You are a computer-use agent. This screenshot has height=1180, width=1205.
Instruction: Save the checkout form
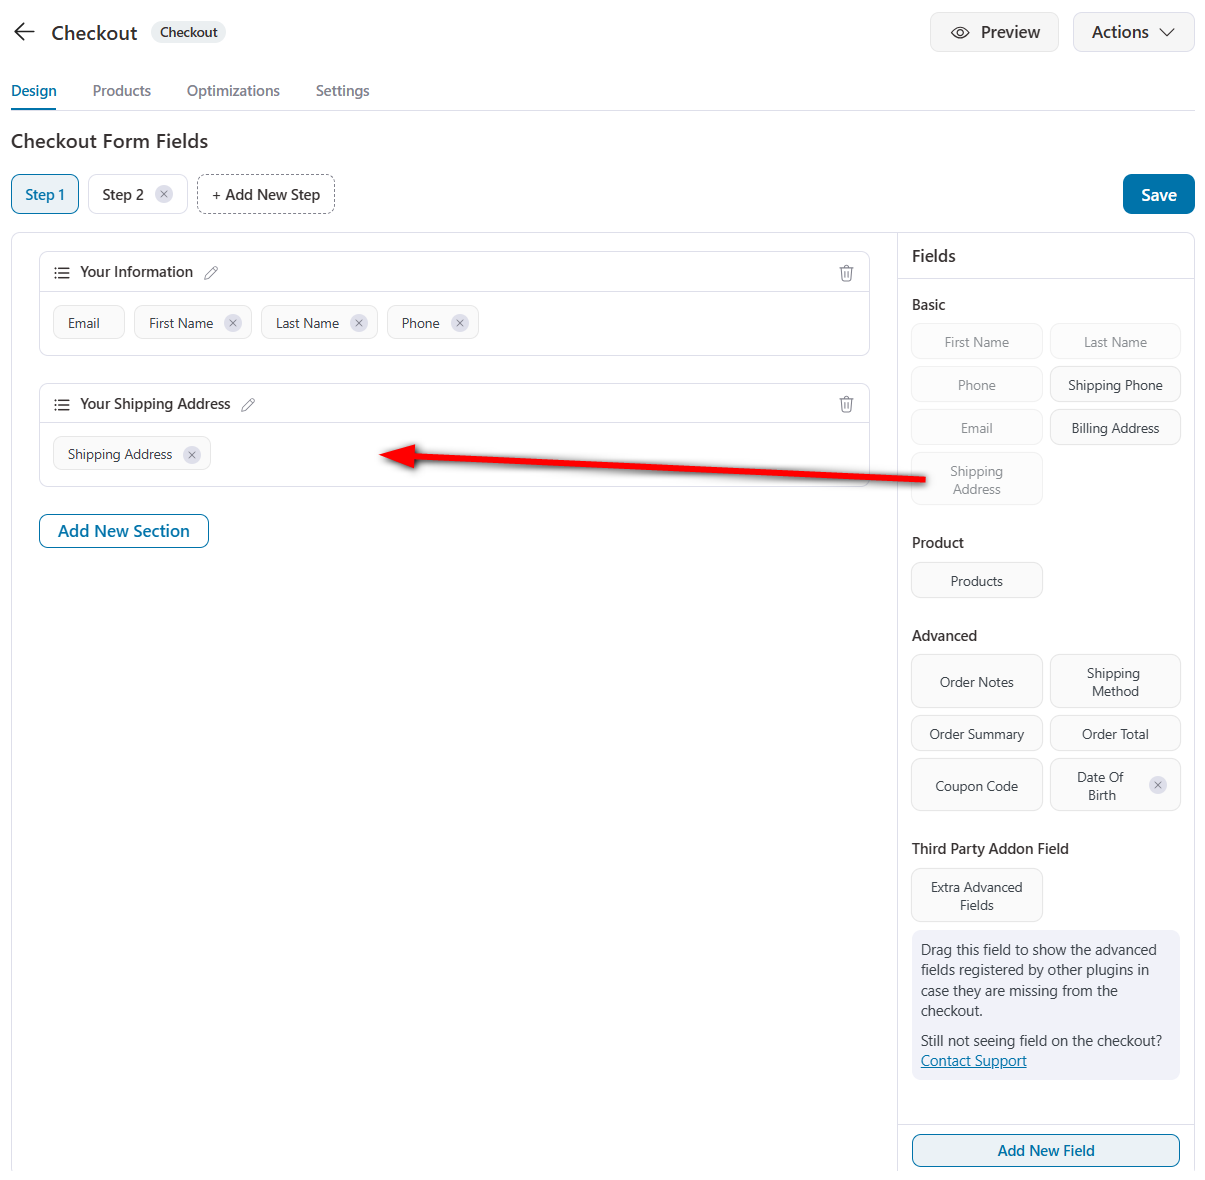pyautogui.click(x=1158, y=194)
